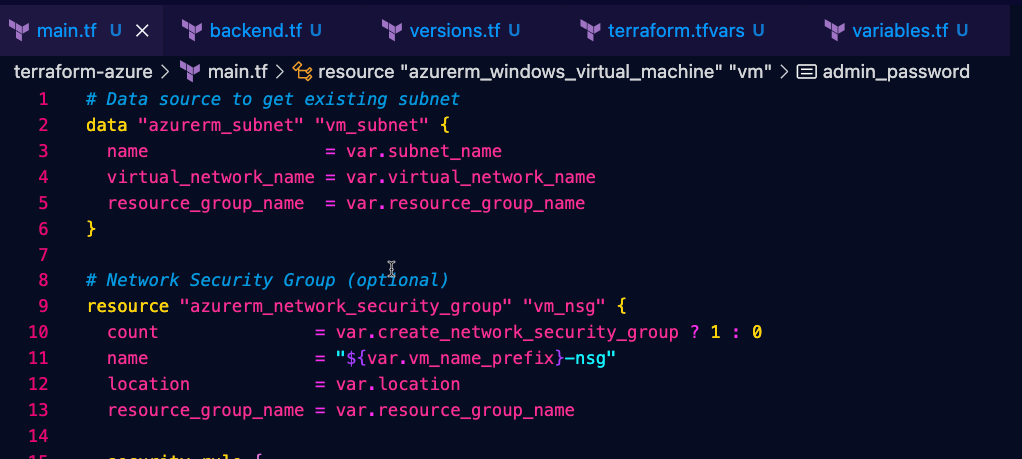Select terraform-azure breadcrumb folder
This screenshot has height=459, width=1022.
click(x=83, y=72)
